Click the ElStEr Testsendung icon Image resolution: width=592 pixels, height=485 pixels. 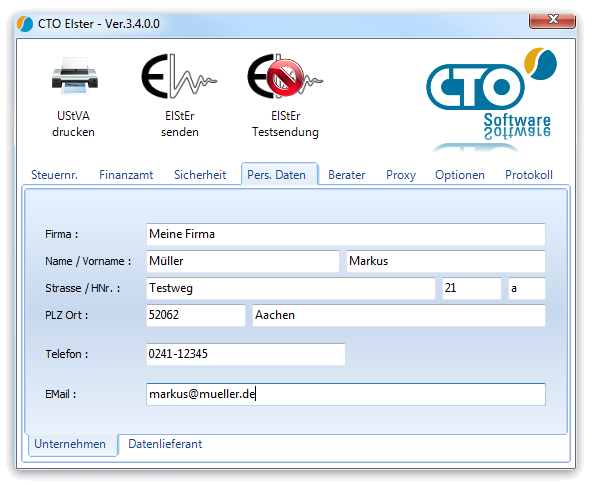285,76
